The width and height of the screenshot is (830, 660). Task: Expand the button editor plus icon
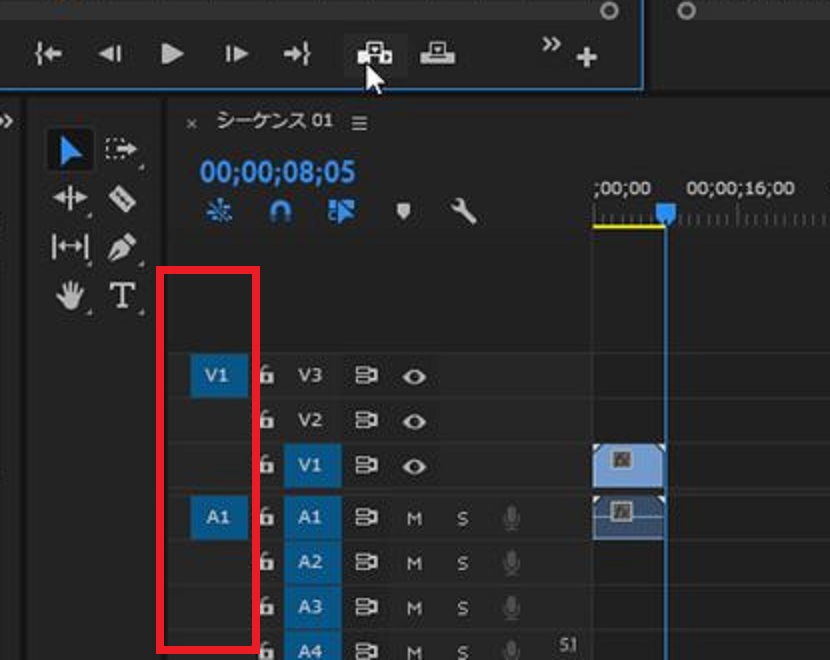point(587,58)
